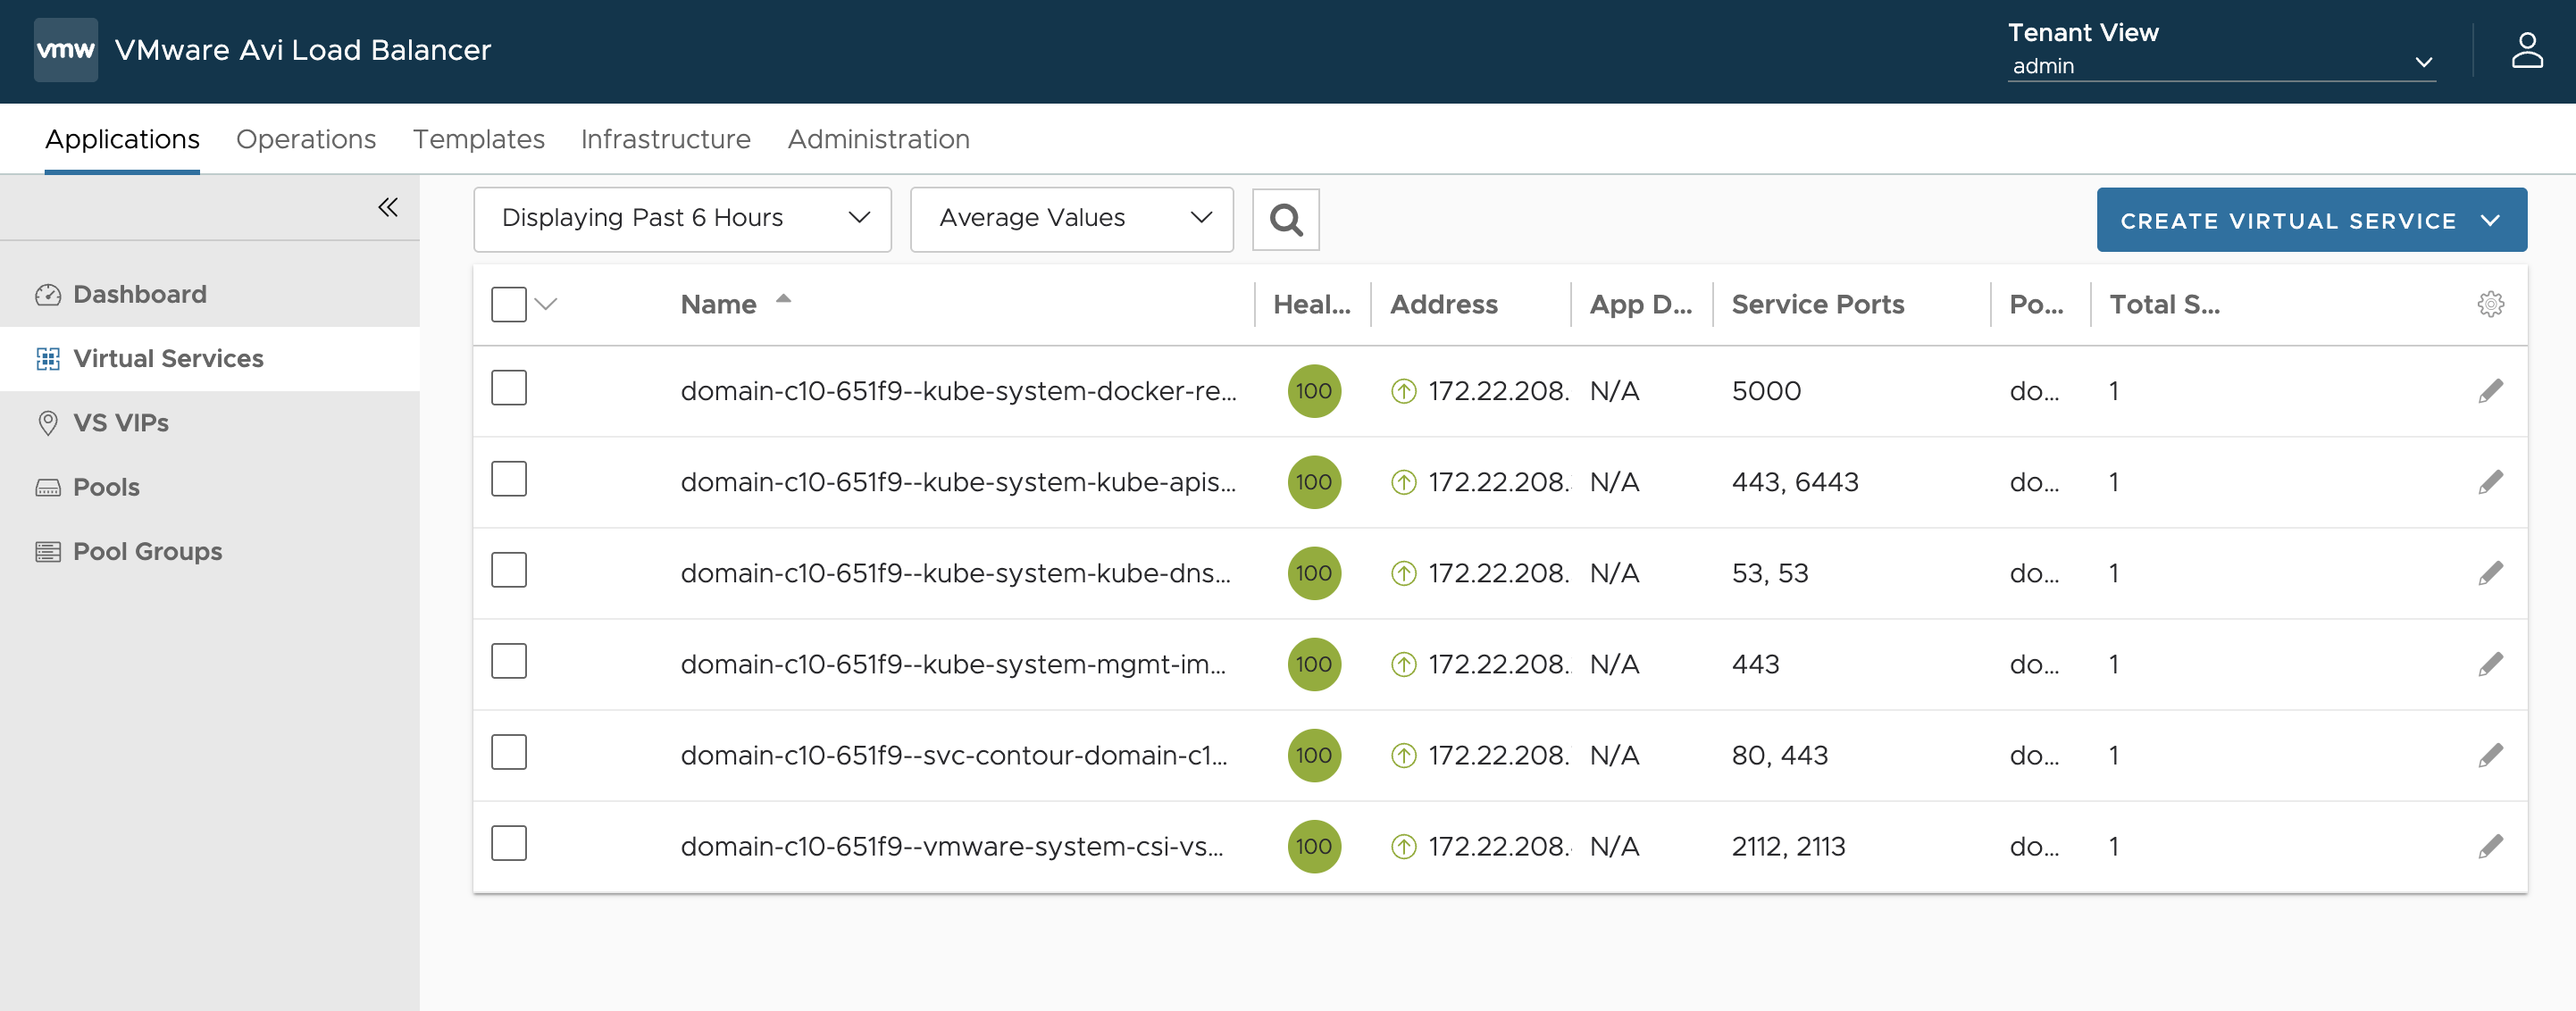Switch to the Infrastructure tab

(x=665, y=139)
